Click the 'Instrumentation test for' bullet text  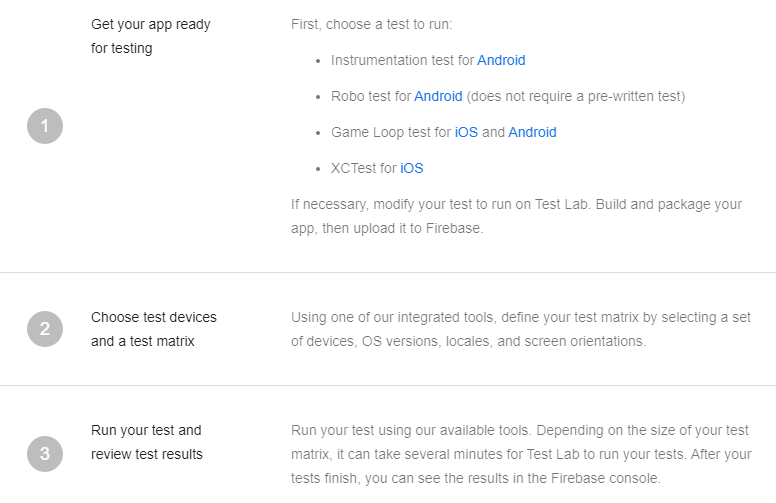[402, 60]
